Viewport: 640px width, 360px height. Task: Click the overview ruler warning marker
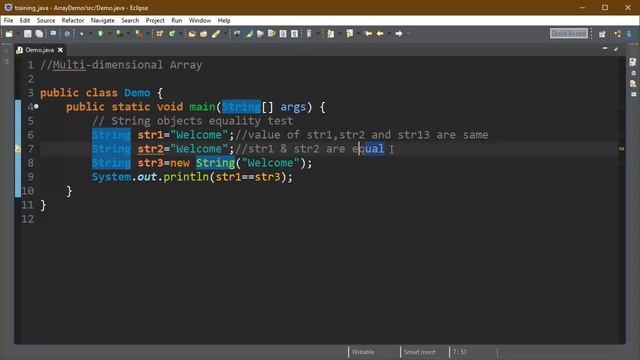click(622, 149)
